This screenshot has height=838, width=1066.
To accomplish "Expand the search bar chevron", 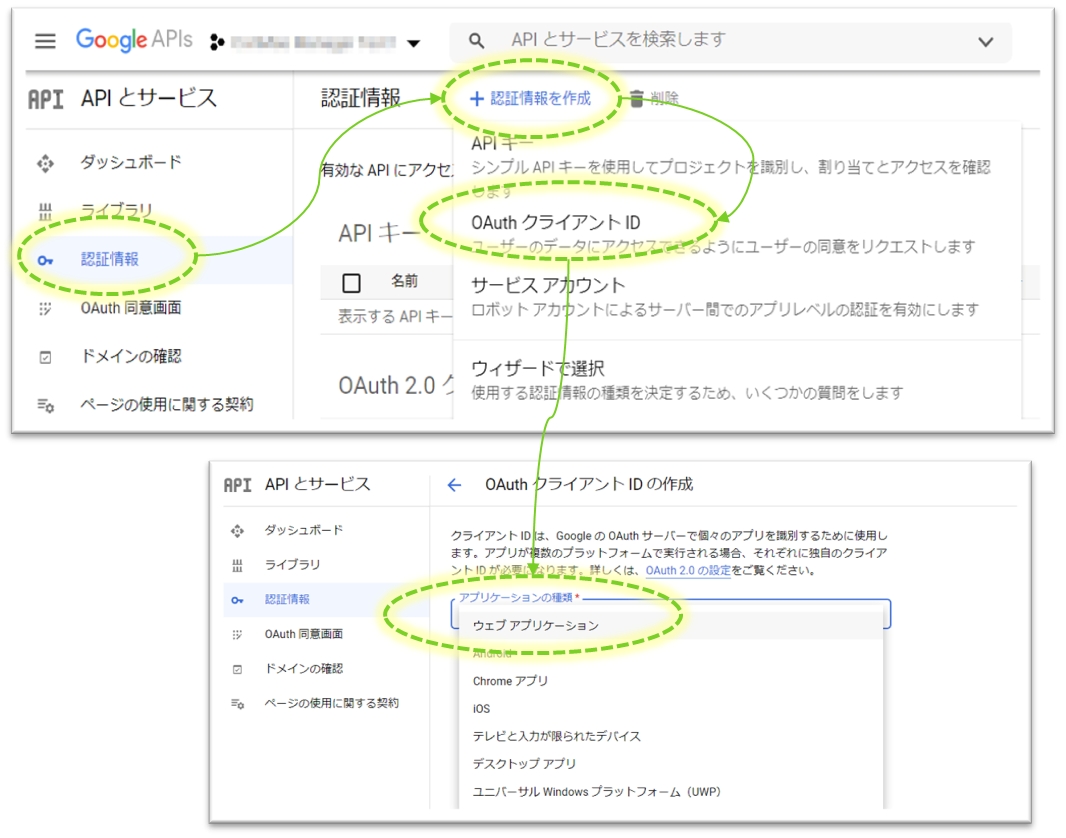I will coord(985,42).
